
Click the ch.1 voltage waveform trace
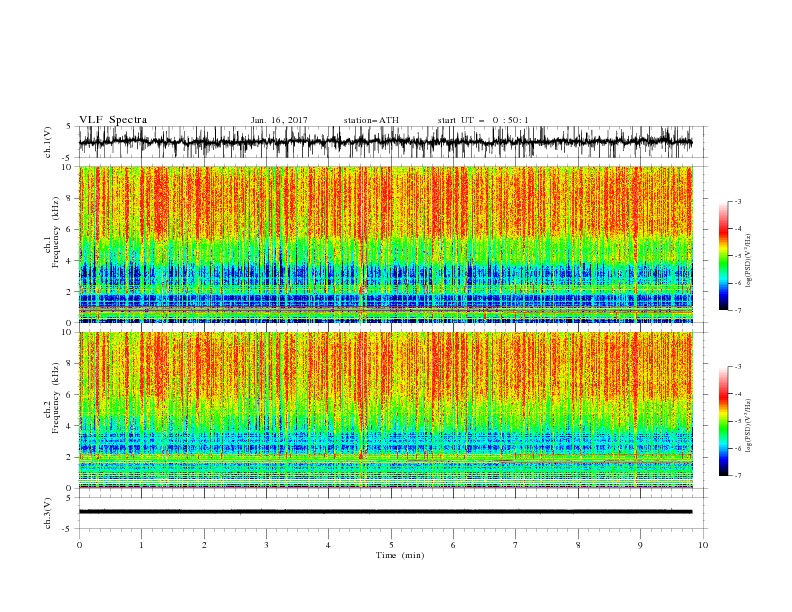click(x=385, y=142)
